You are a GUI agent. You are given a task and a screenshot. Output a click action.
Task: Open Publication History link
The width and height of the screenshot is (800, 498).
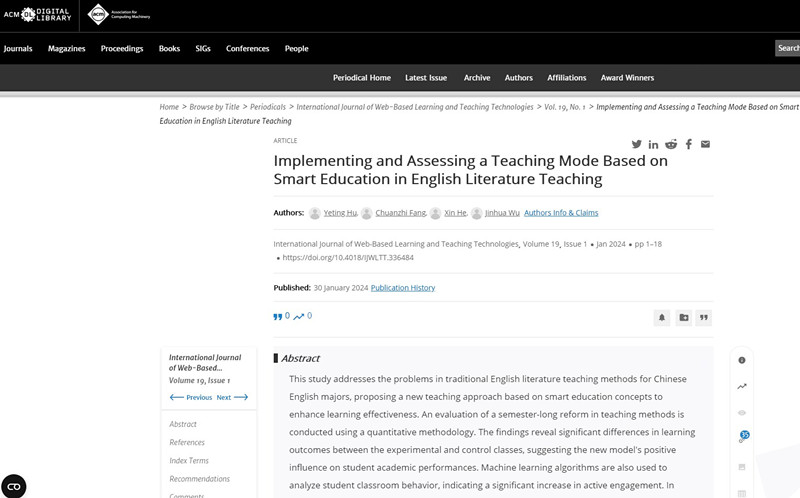click(x=403, y=288)
